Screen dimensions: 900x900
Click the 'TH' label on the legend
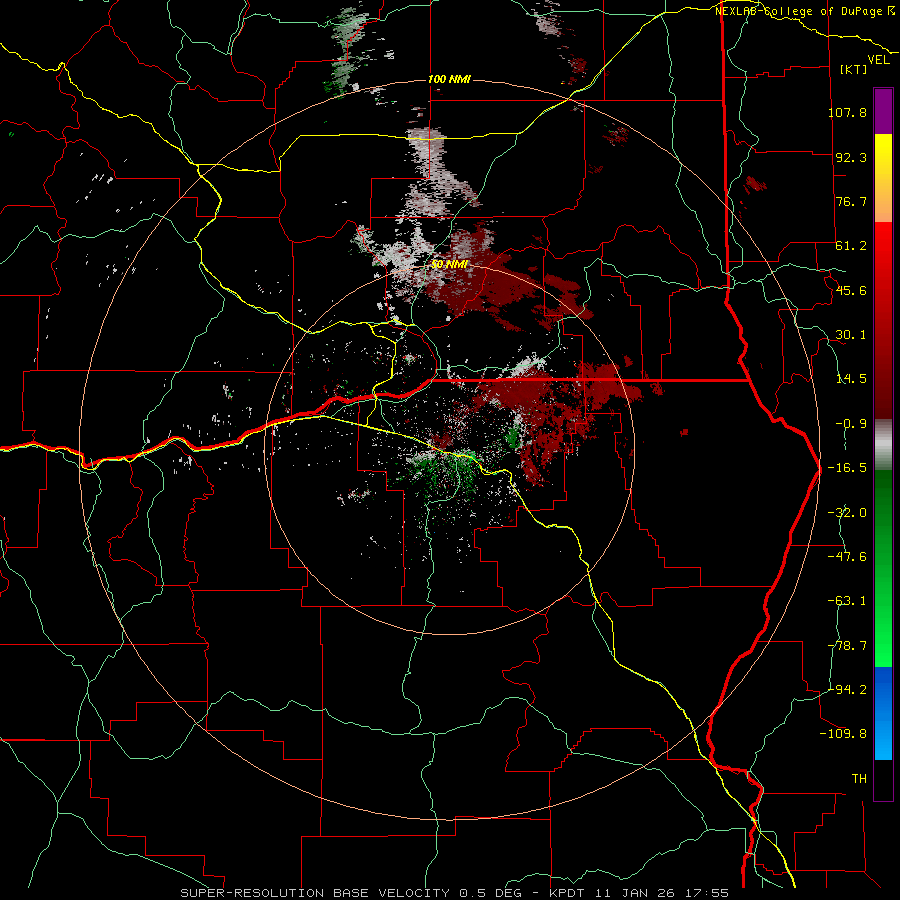(x=859, y=778)
